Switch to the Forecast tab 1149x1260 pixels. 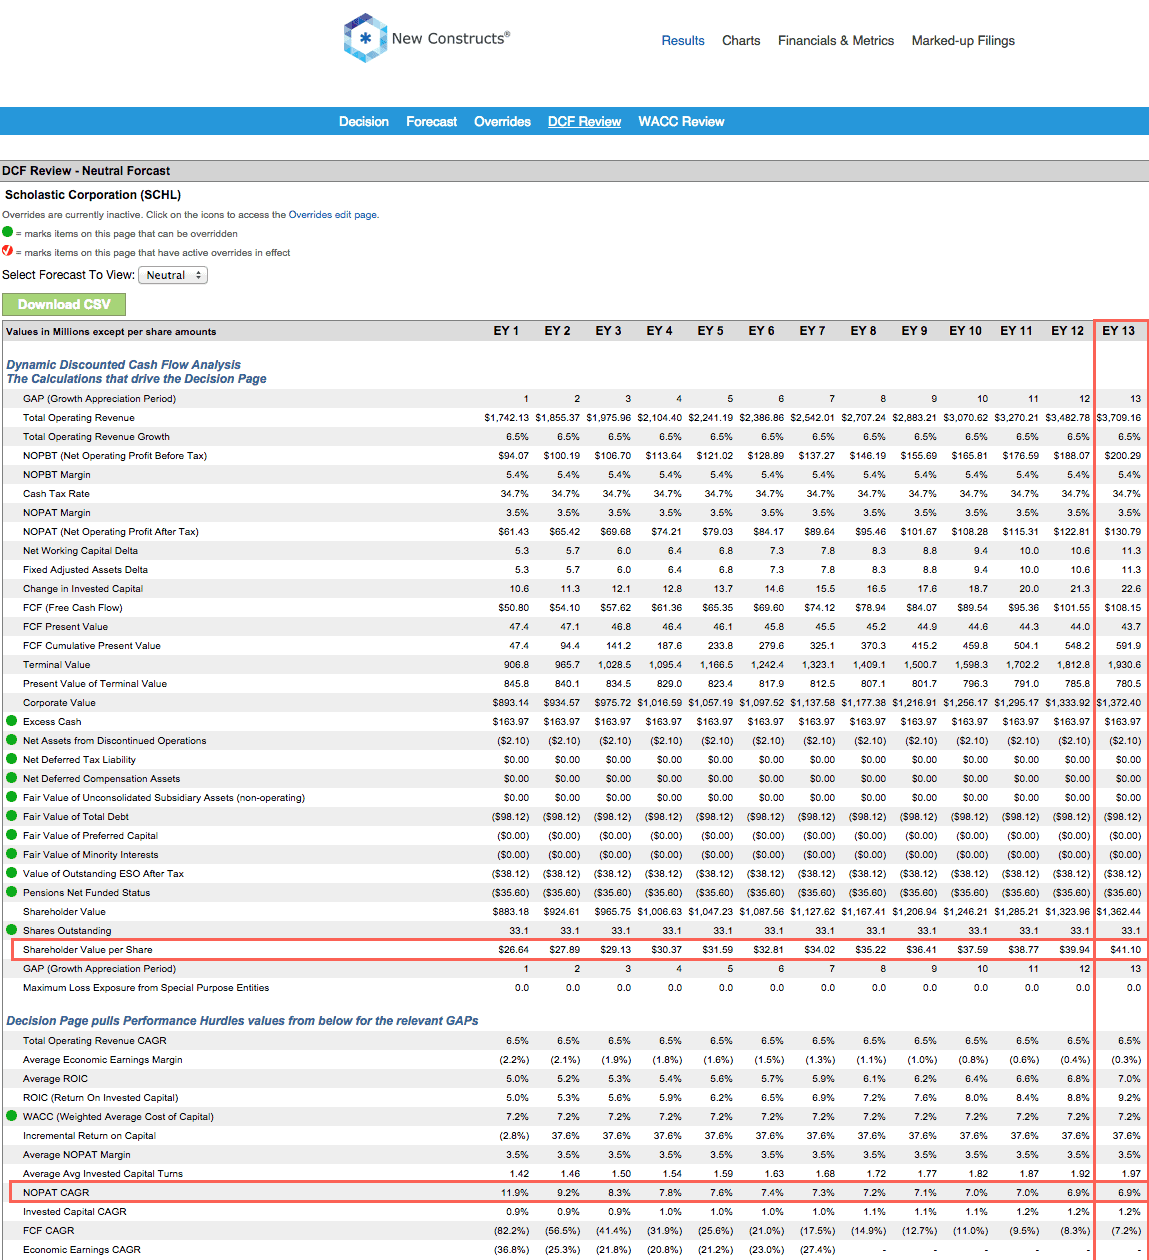pyautogui.click(x=432, y=121)
